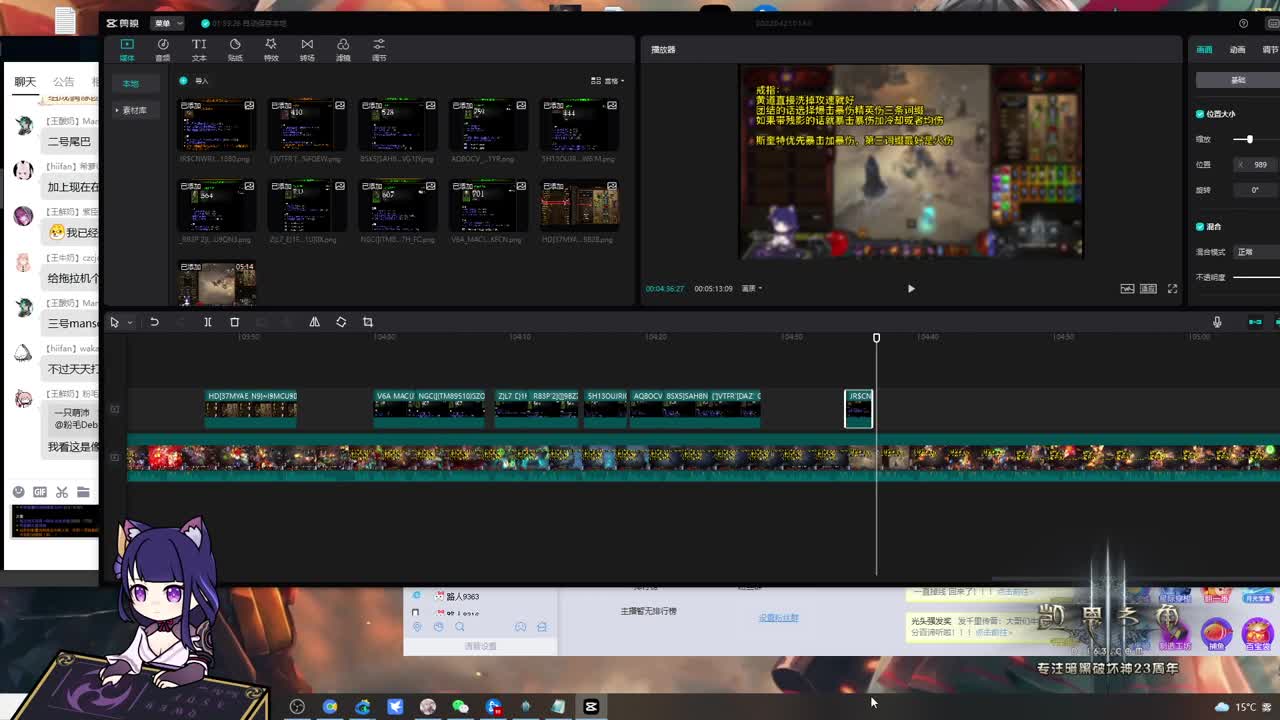Switch to the 画面 properties tab
The width and height of the screenshot is (1280, 720).
click(1204, 49)
